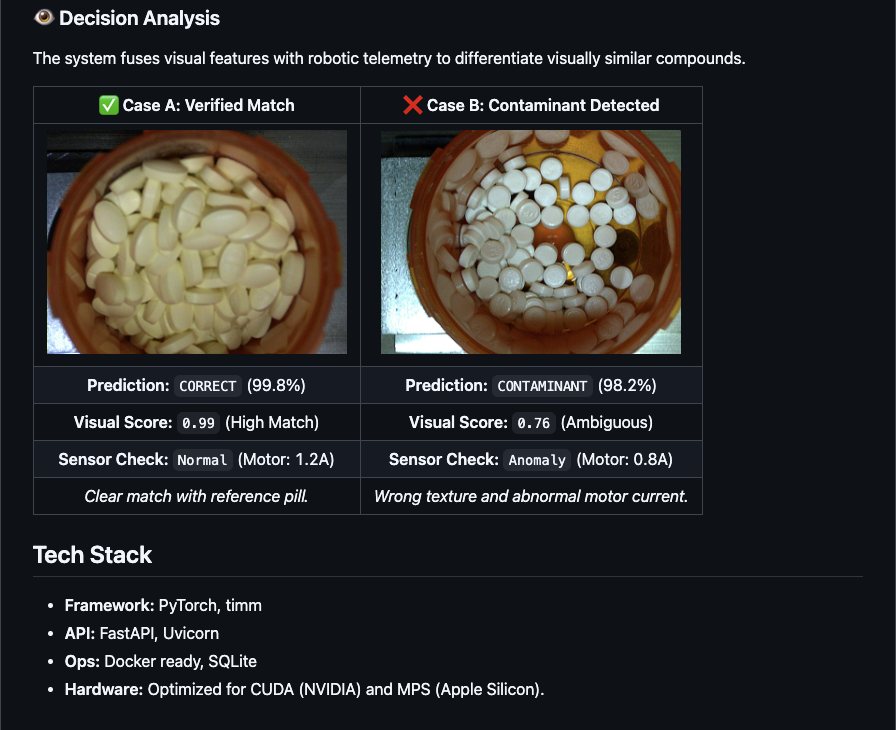This screenshot has width=896, height=730.
Task: Select the CONTAMINANT prediction code label
Action: pos(542,386)
